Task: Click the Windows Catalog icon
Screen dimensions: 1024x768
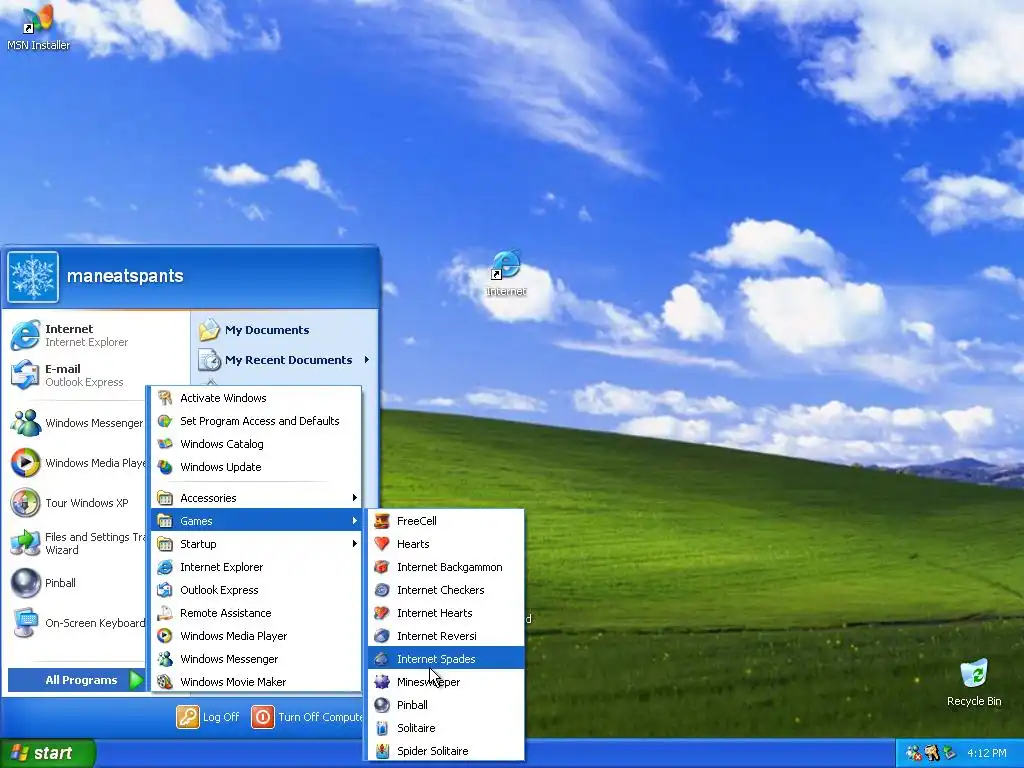Action: coord(165,443)
